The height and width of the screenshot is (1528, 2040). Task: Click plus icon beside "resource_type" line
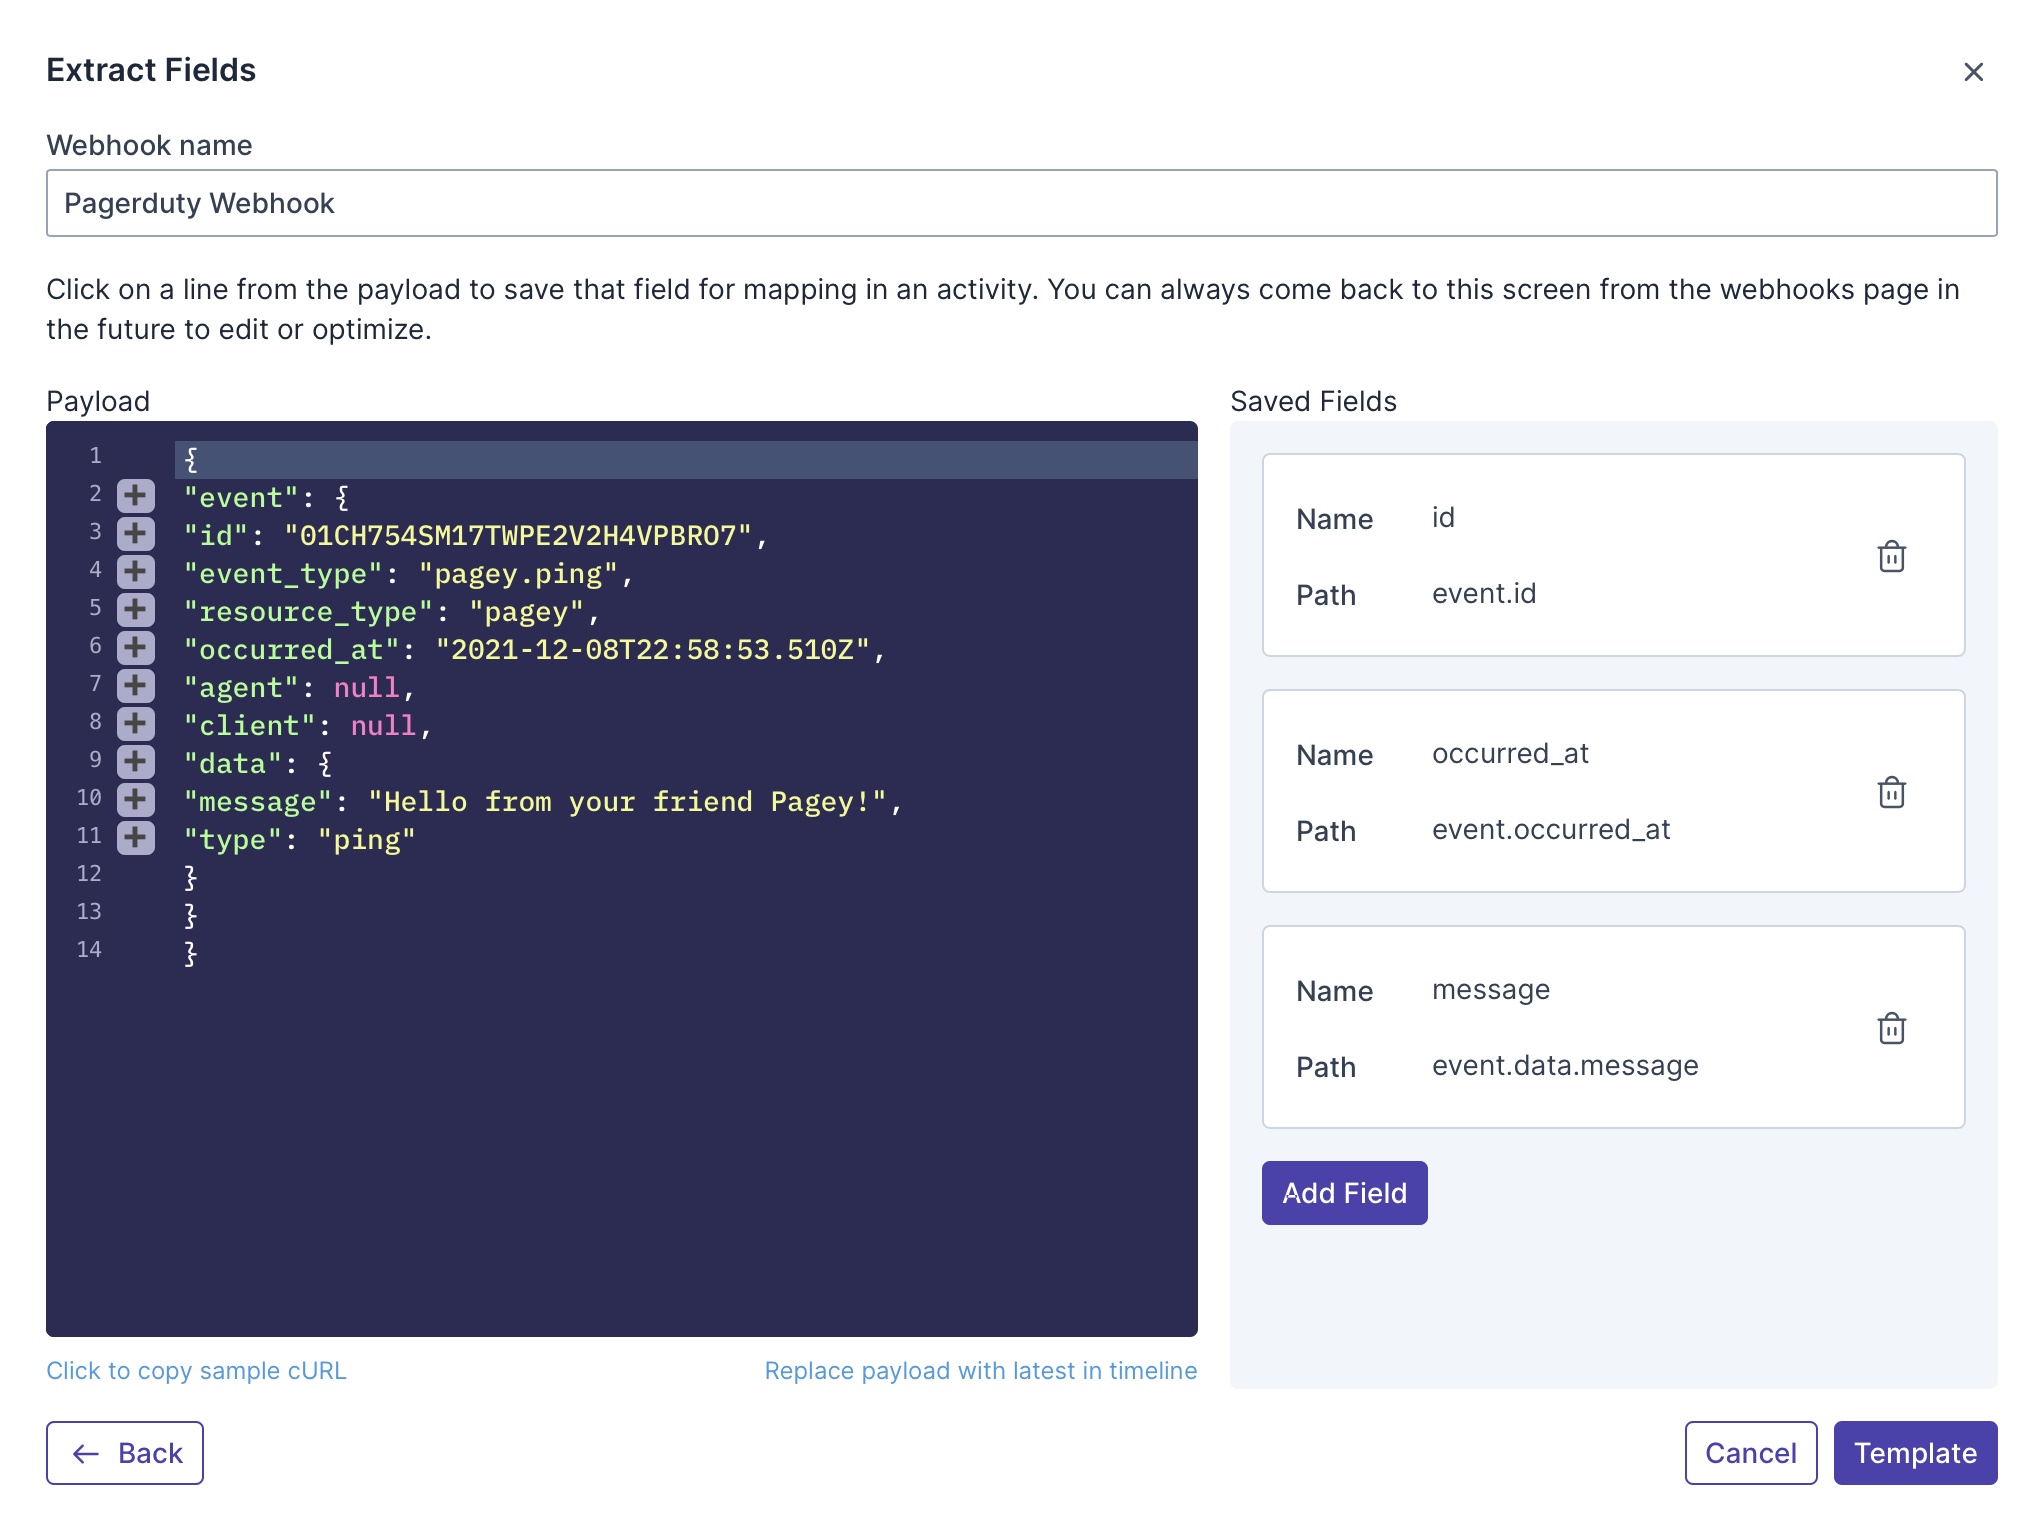click(135, 610)
